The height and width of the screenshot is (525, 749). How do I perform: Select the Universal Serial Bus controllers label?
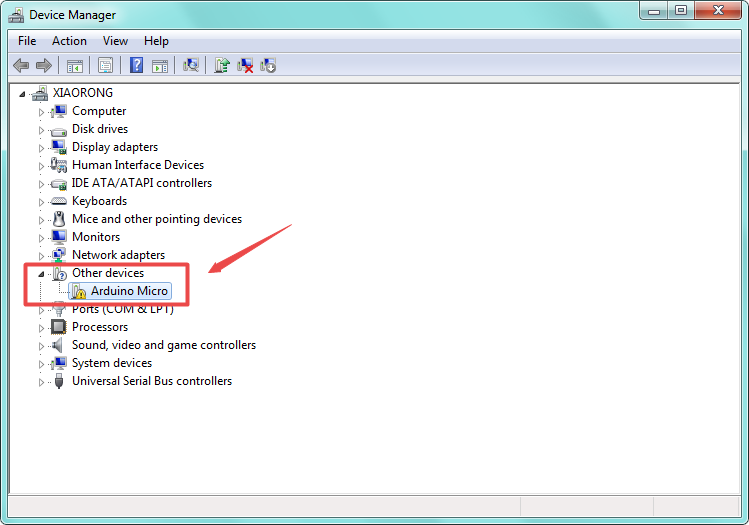[152, 381]
